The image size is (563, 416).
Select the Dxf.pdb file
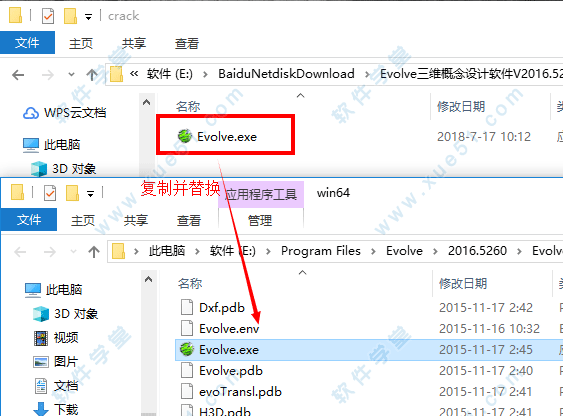pyautogui.click(x=213, y=308)
